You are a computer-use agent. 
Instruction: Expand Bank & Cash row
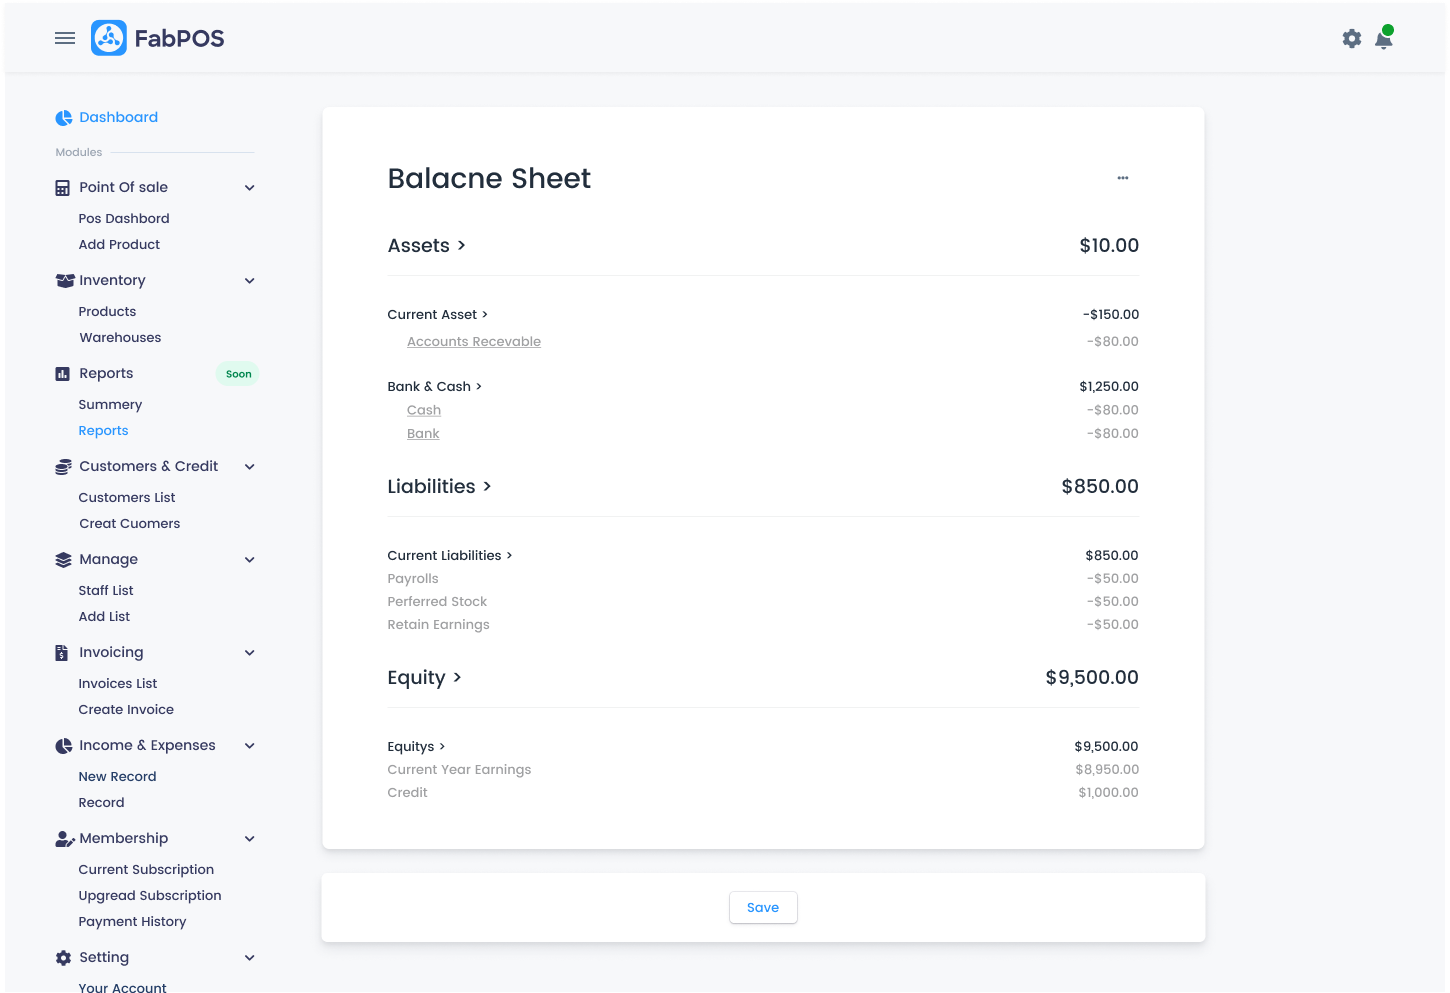tap(435, 387)
